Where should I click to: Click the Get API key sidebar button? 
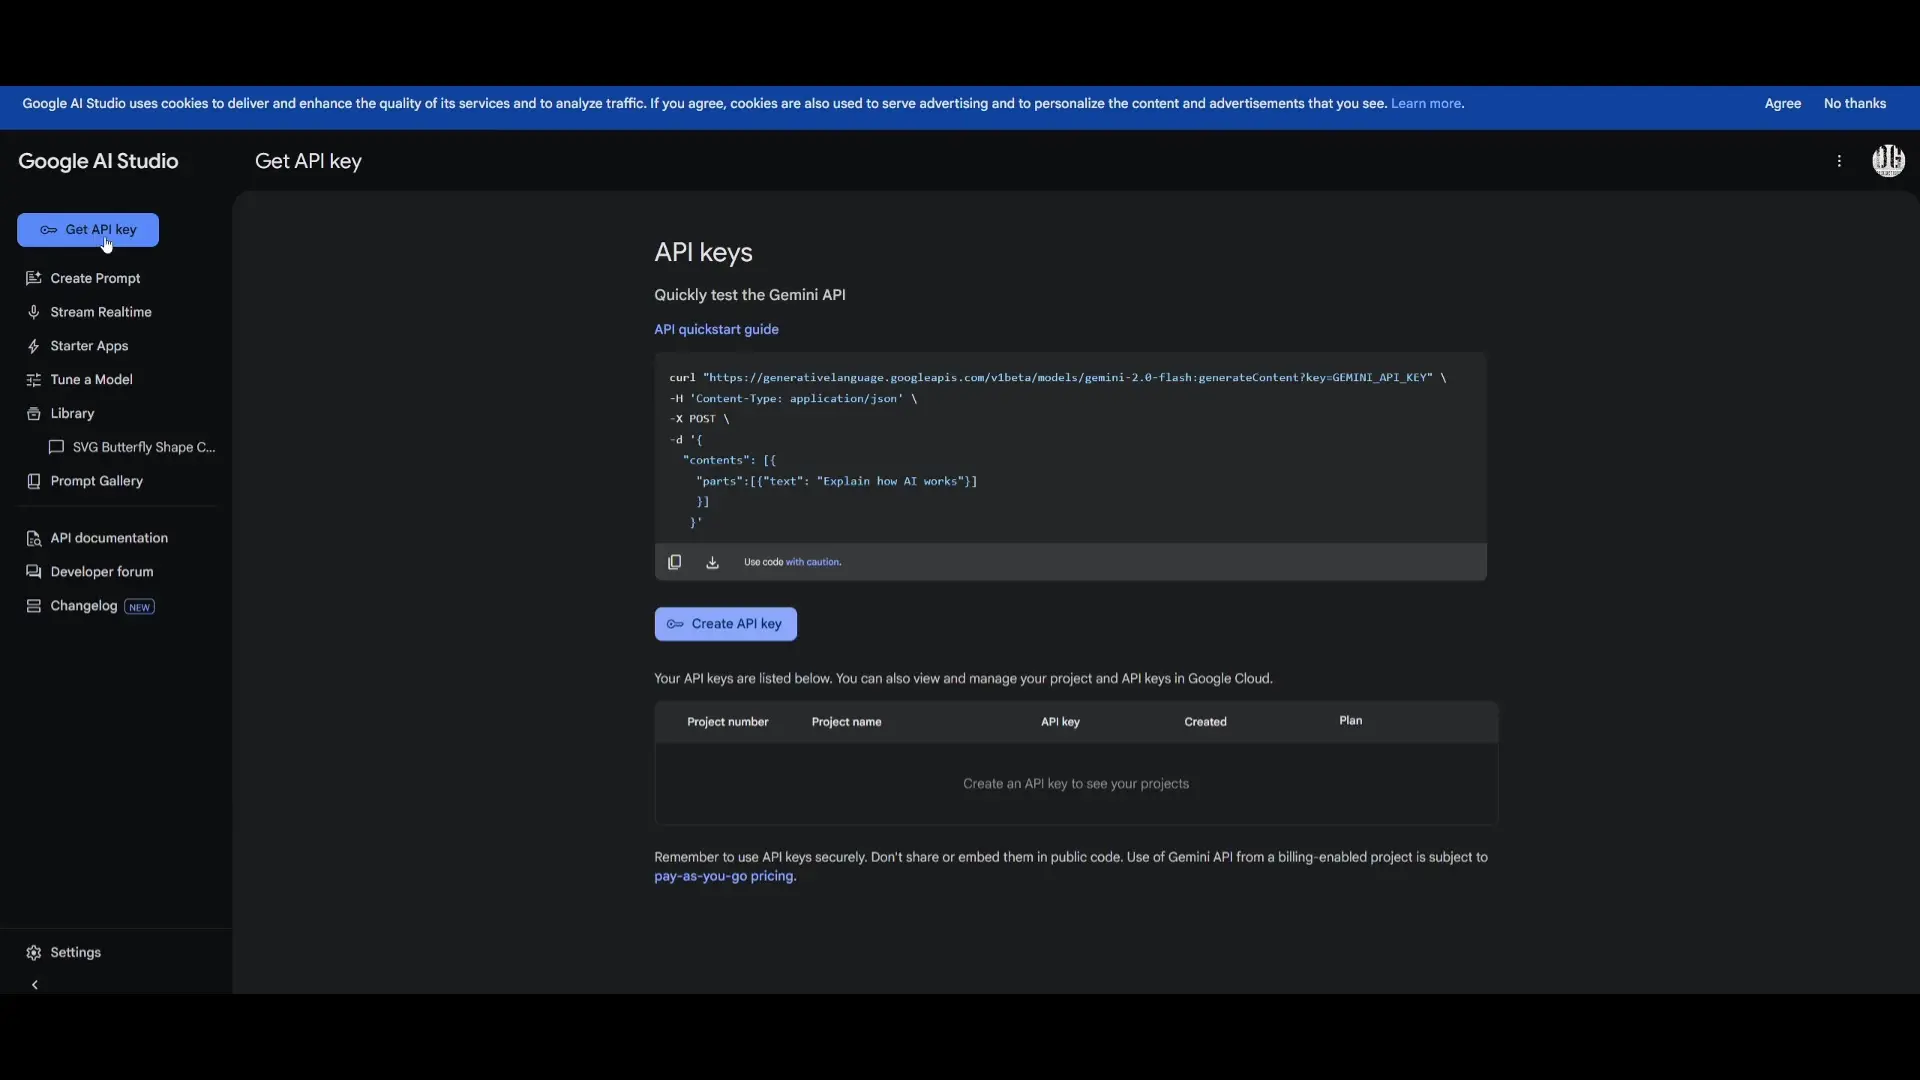(88, 230)
